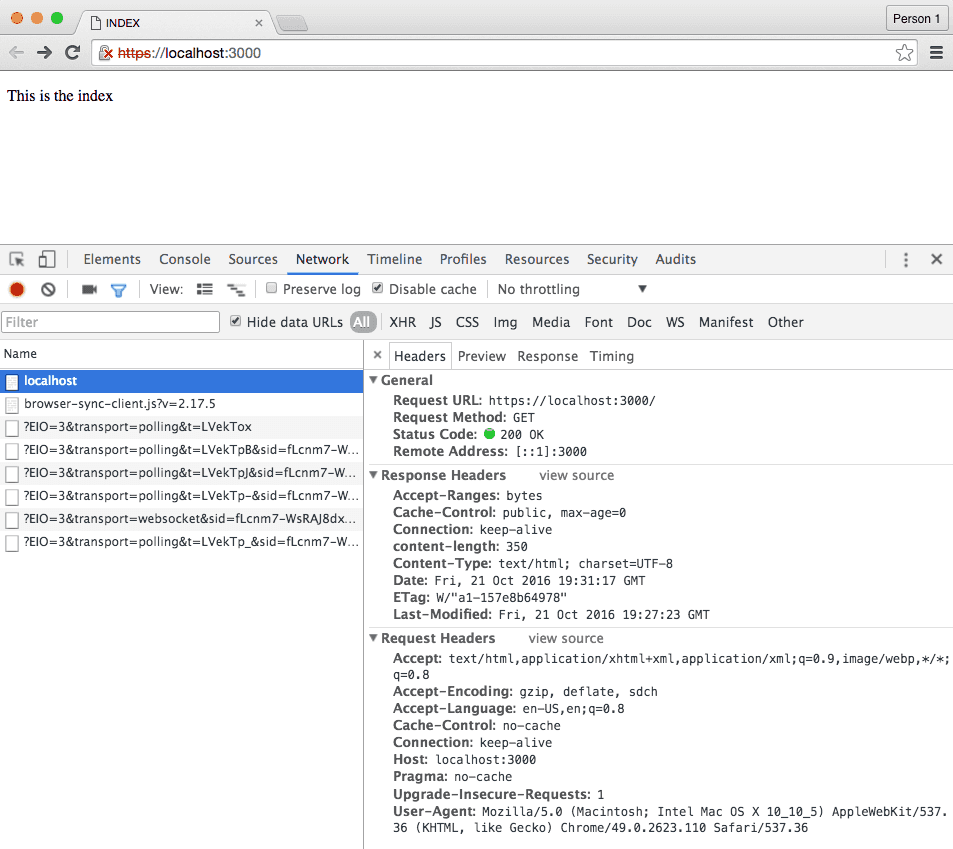
Task: Uncheck the Disable cache checkbox
Action: pos(377,289)
